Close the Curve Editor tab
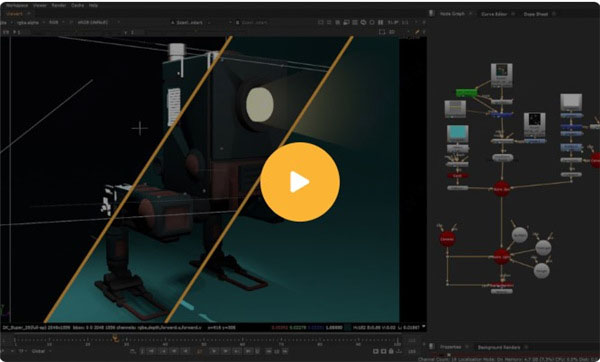Viewport: 600px width, 362px height. point(513,14)
